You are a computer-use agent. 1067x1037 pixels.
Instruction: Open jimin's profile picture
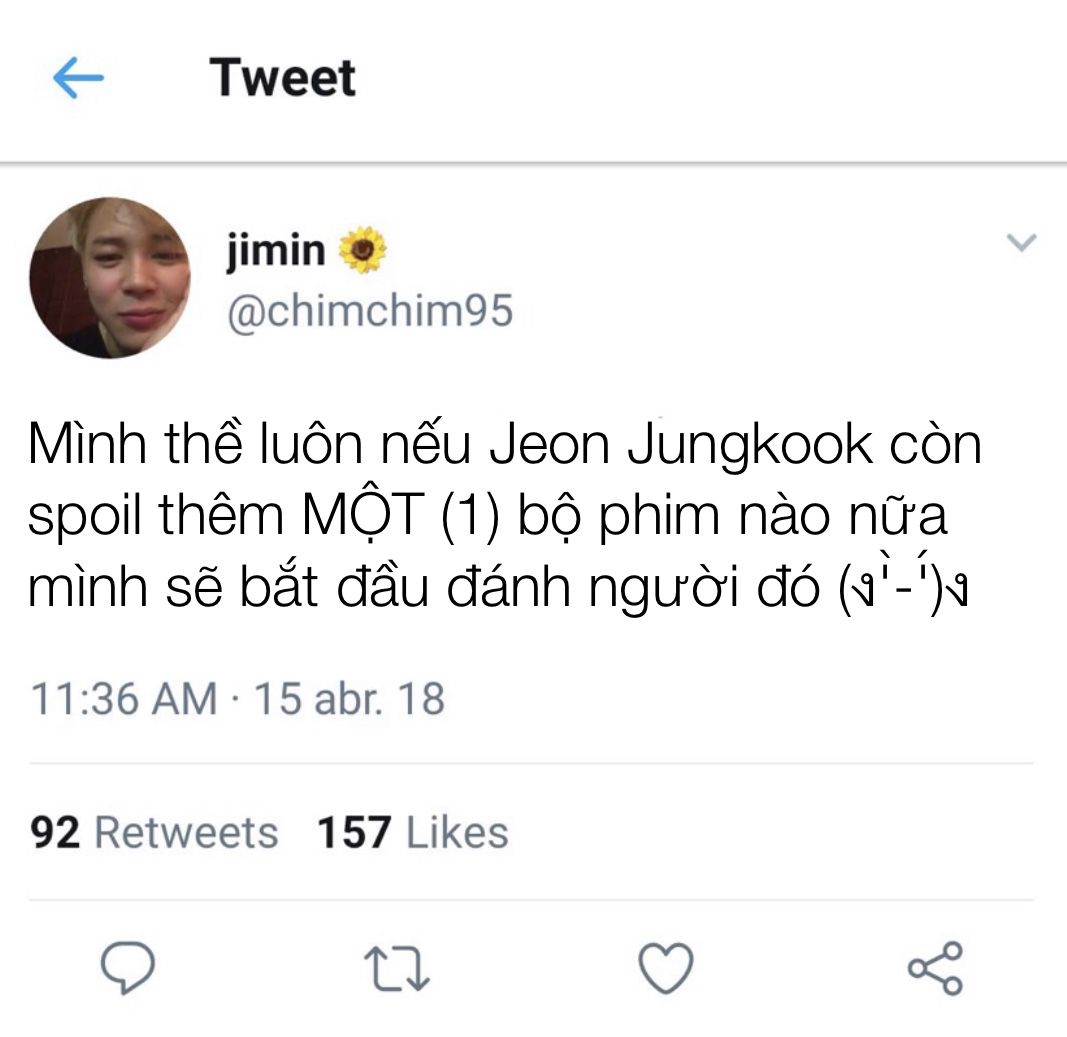pos(110,278)
